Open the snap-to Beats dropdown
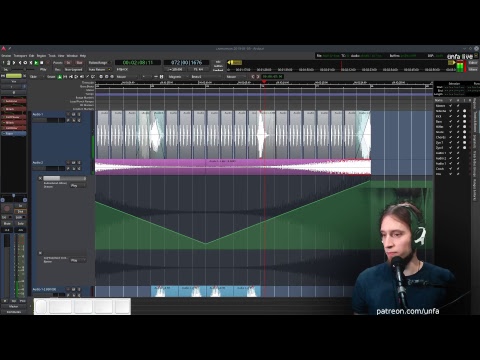Viewport: 480px width, 360px height. coord(206,77)
